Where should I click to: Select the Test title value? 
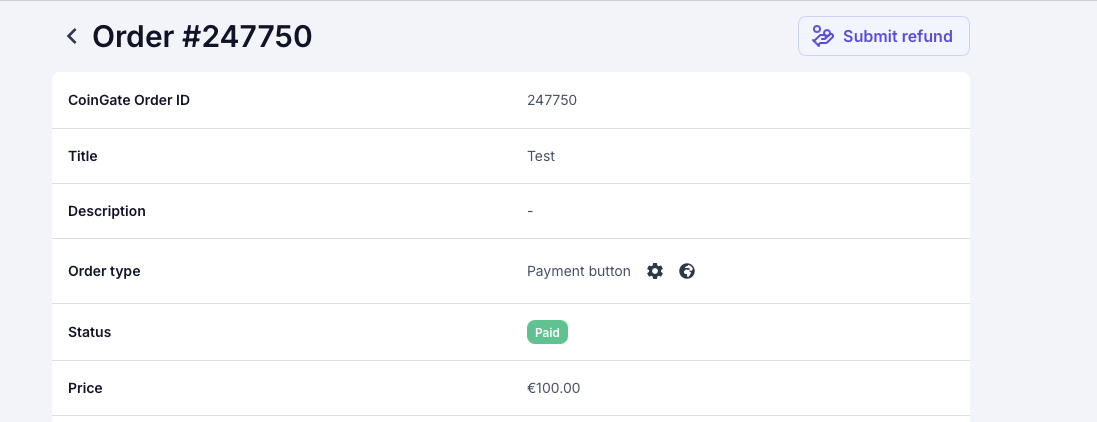coord(541,156)
